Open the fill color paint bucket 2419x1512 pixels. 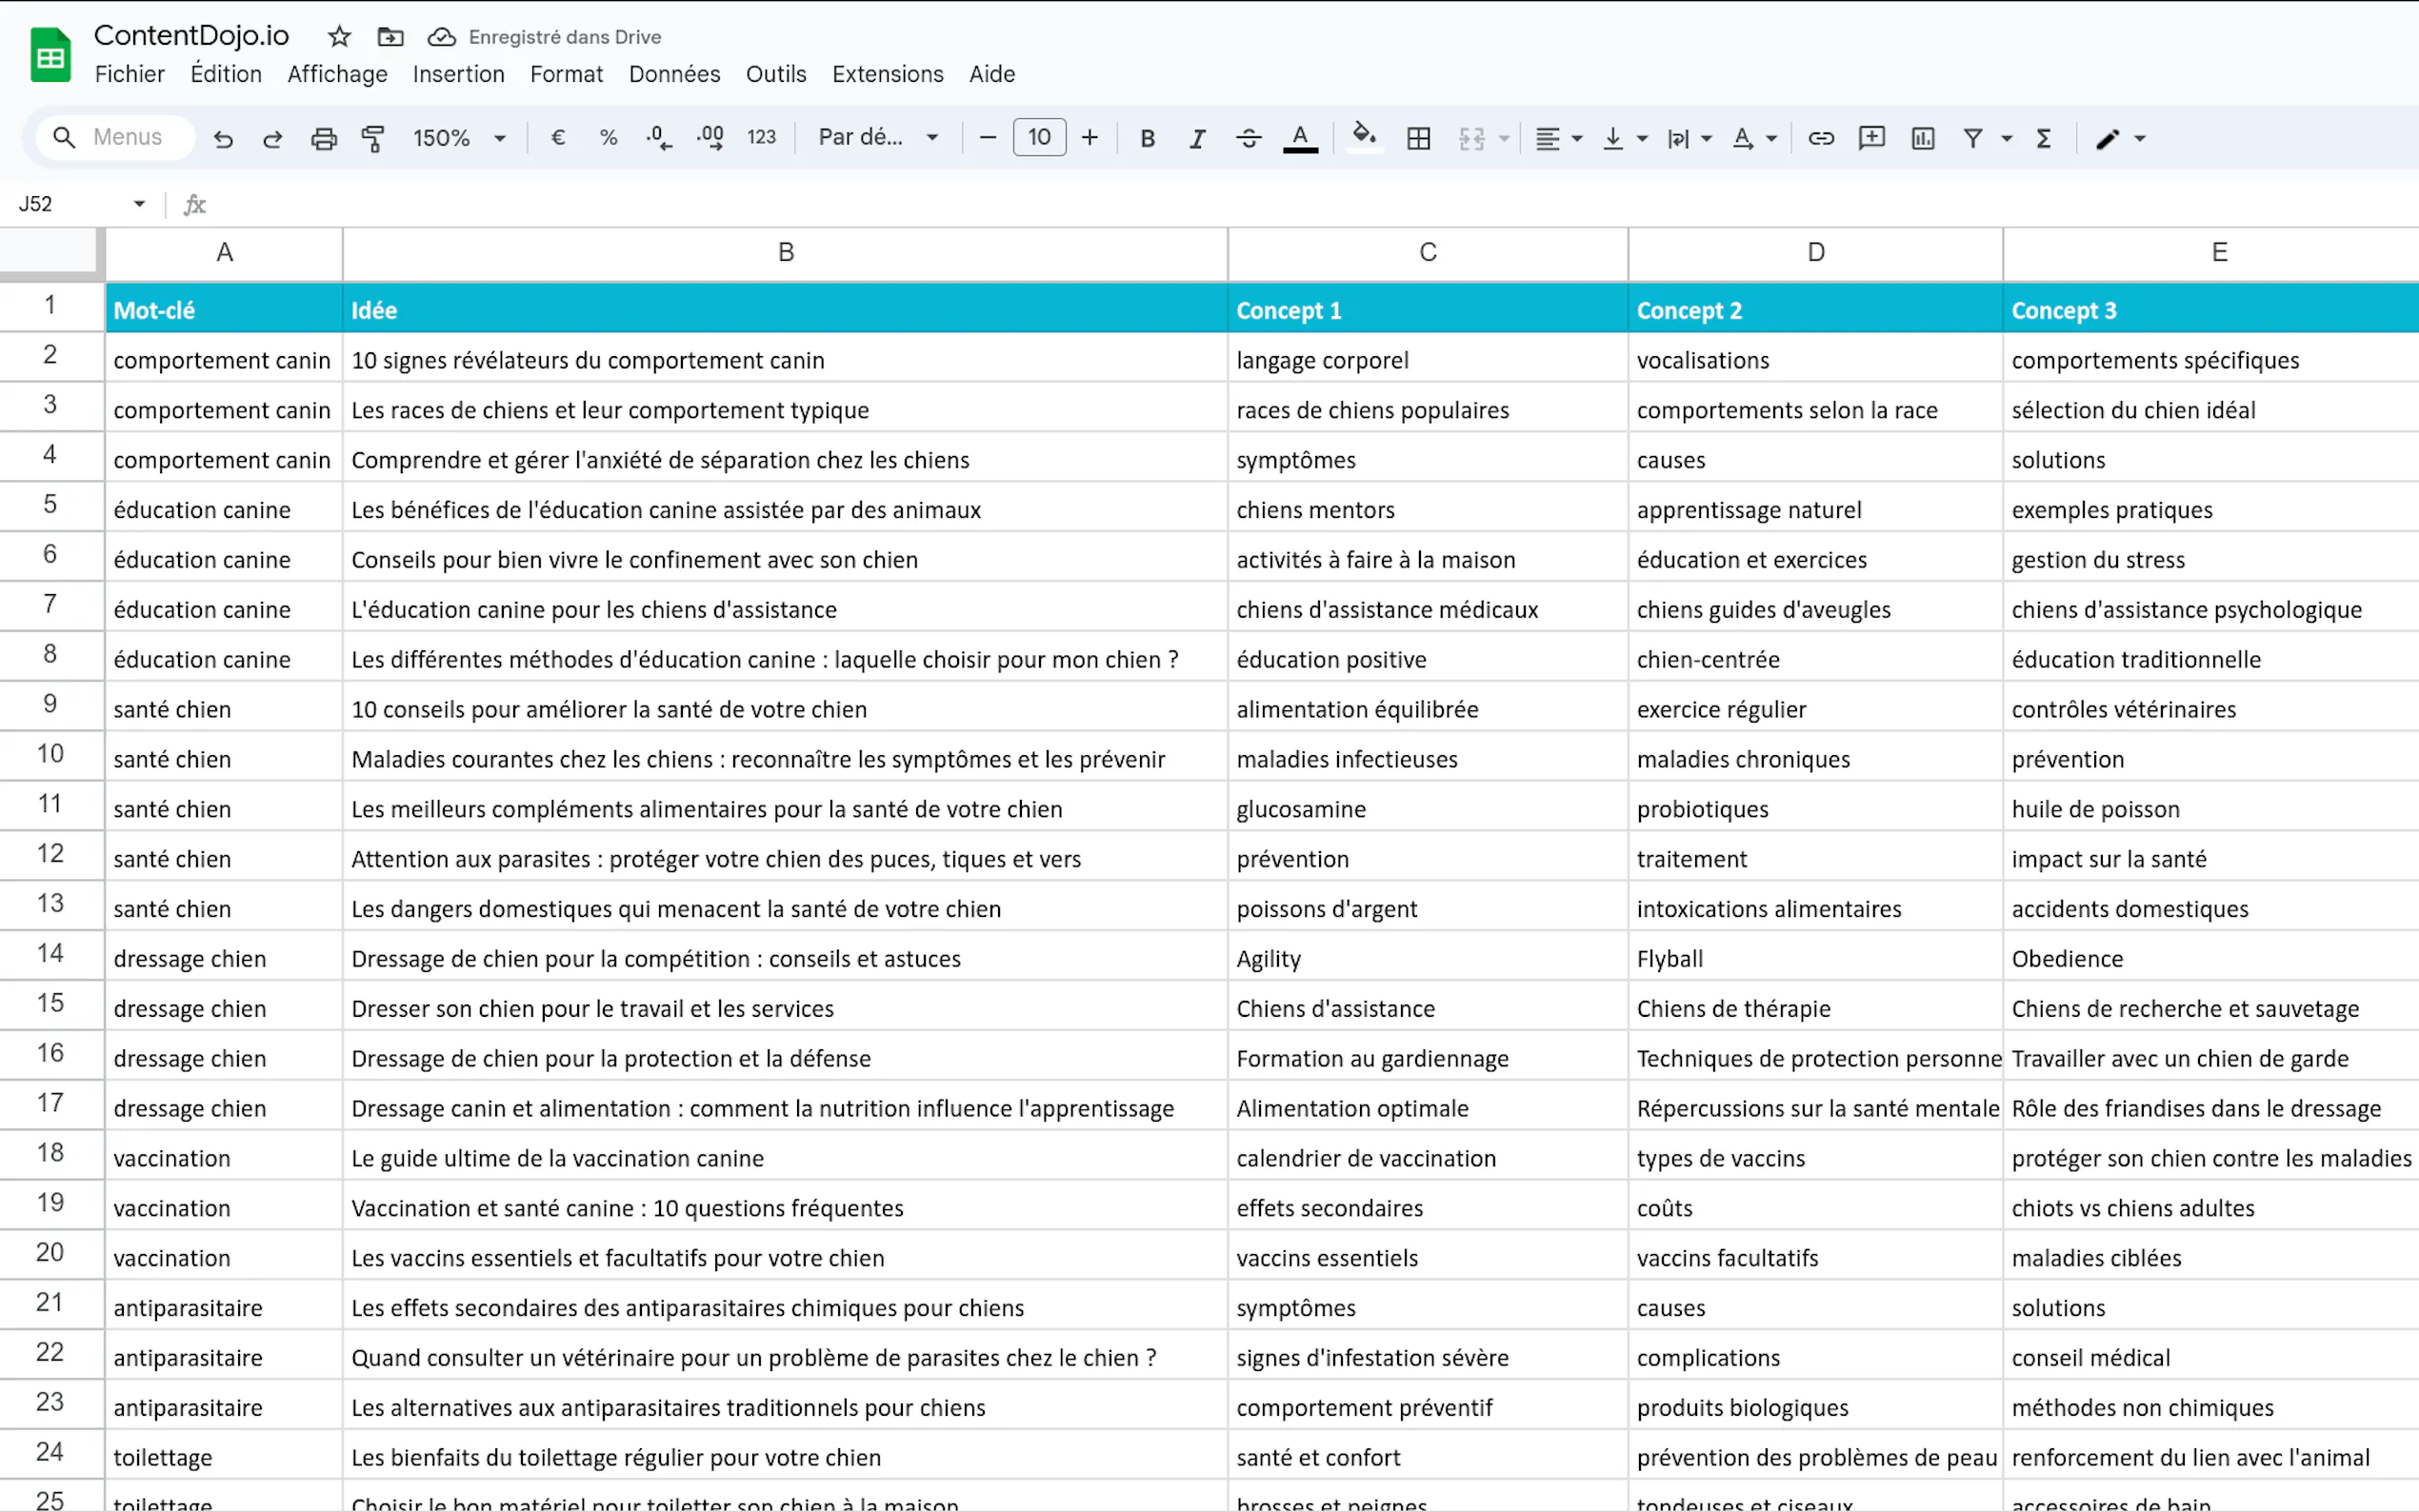[x=1363, y=136]
